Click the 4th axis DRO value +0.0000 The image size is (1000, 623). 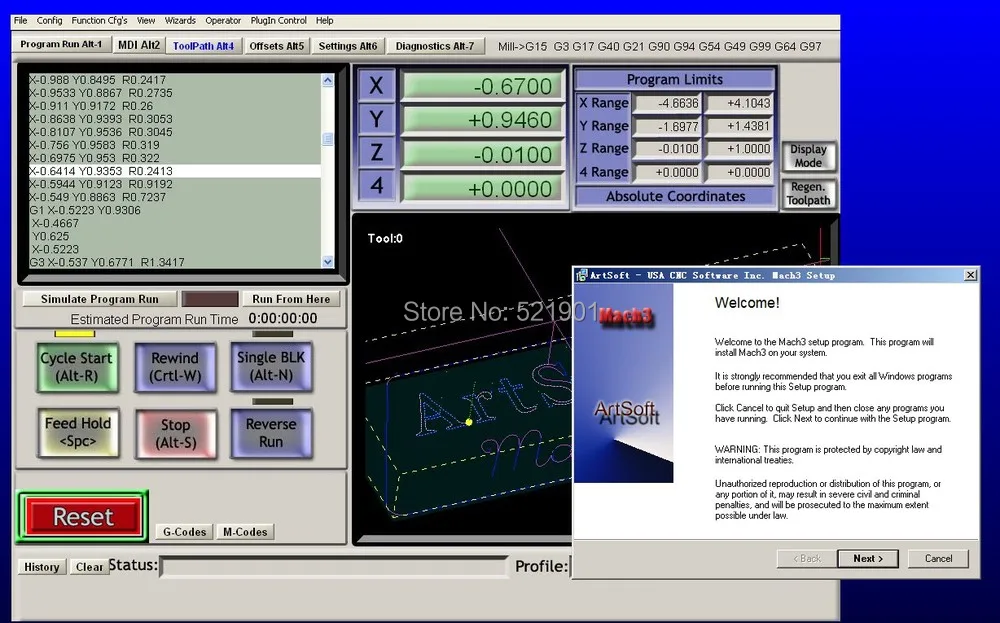(x=482, y=189)
